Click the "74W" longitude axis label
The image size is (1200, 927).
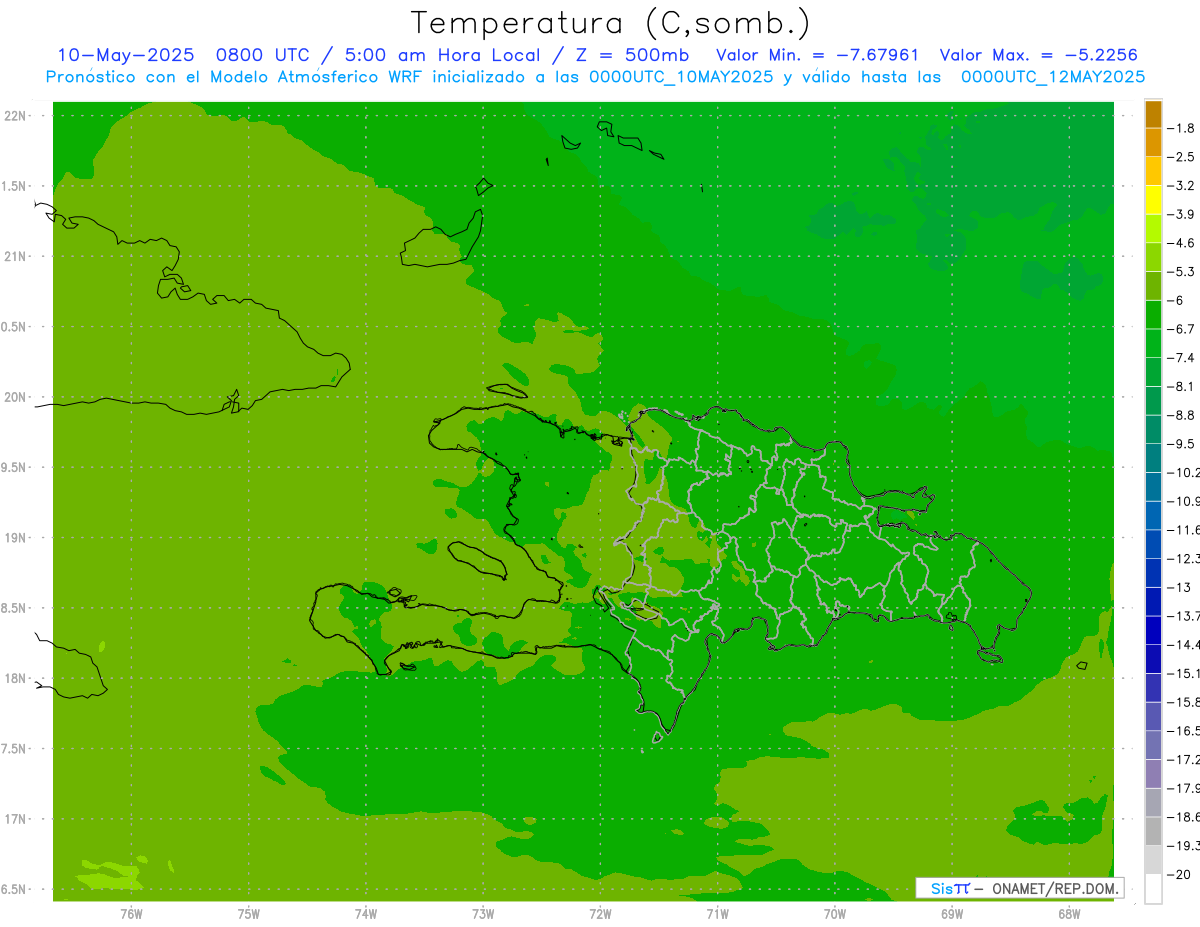[x=366, y=912]
